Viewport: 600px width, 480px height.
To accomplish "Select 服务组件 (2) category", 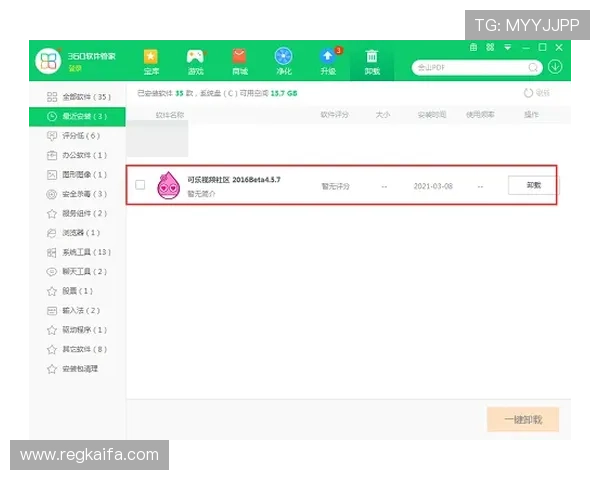I will point(77,214).
